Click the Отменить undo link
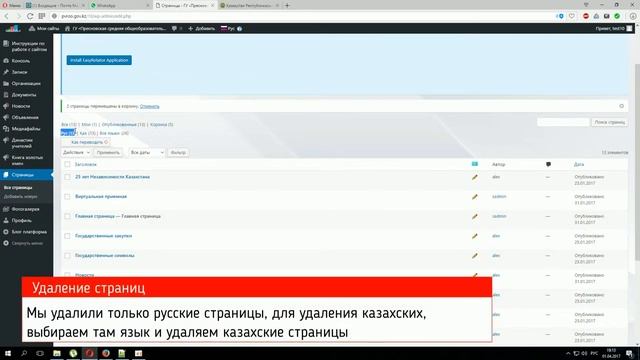The width and height of the screenshot is (640, 360). (149, 106)
